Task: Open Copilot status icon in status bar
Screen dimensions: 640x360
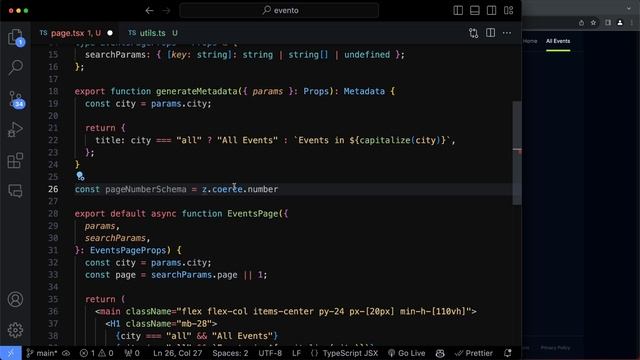Action: (440, 353)
